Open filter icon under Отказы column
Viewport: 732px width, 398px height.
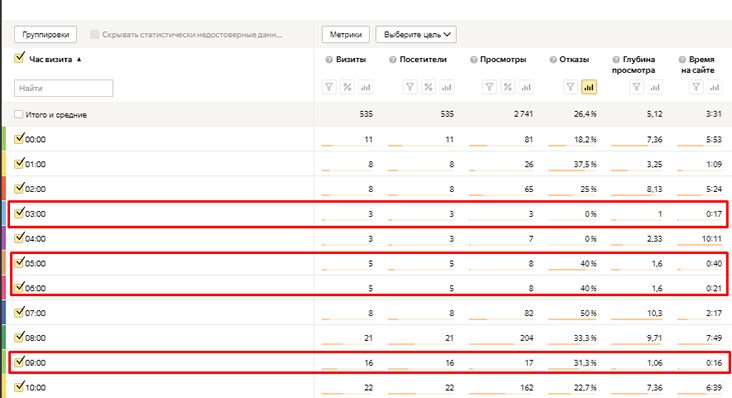point(570,87)
